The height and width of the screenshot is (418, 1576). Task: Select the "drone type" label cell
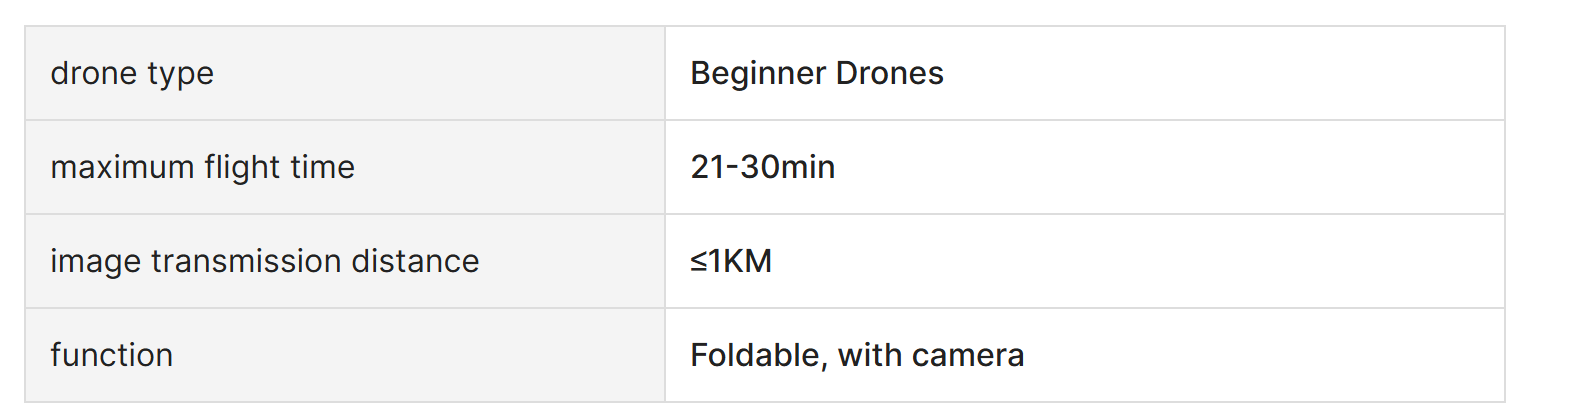345,73
